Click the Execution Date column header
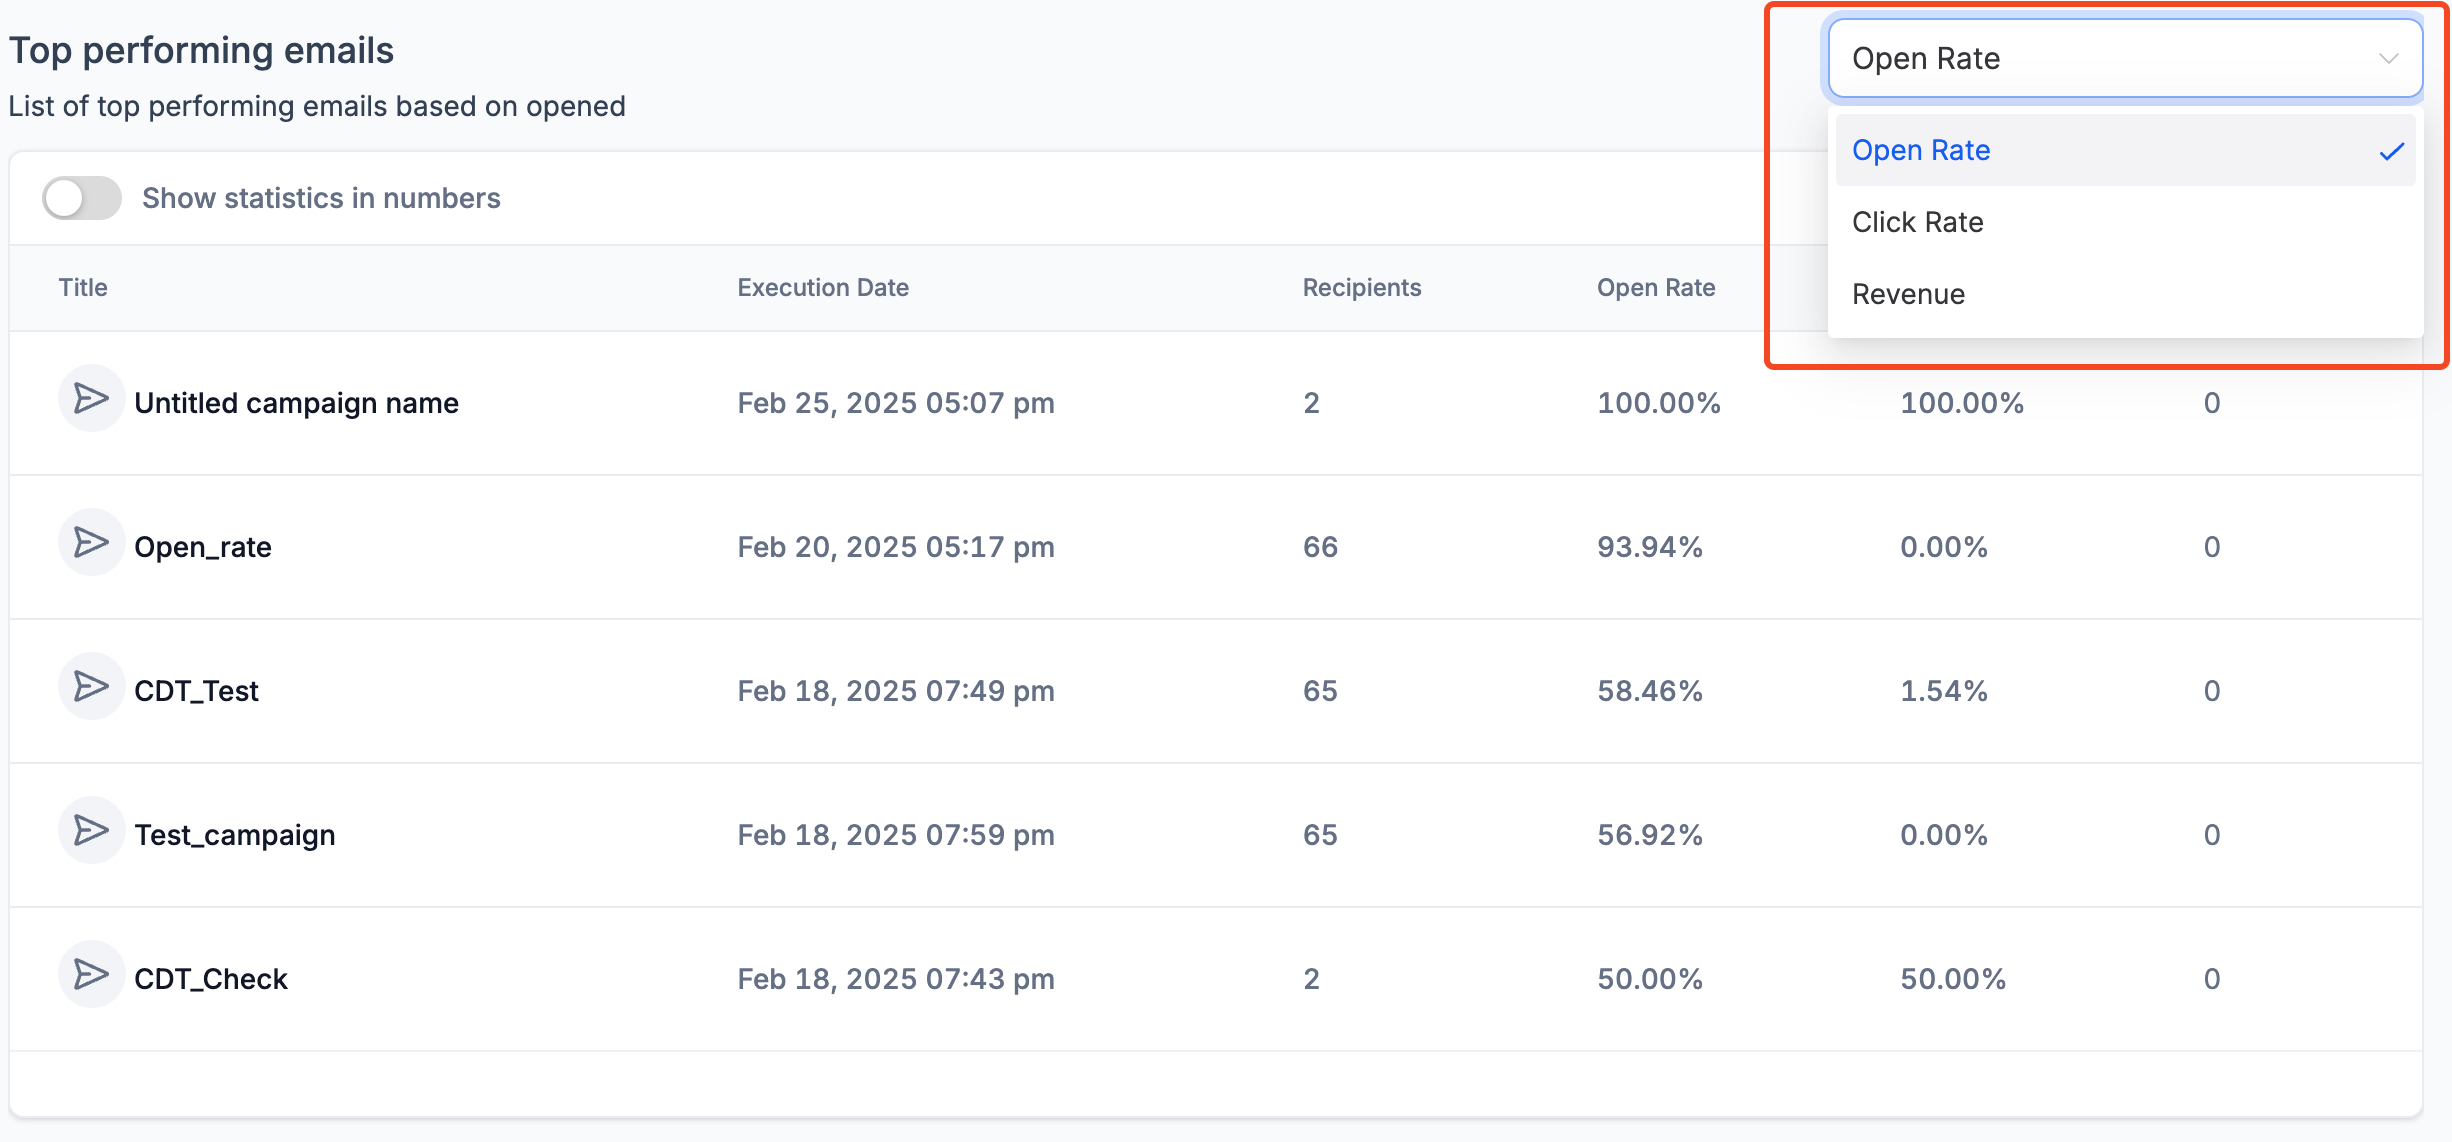2452x1142 pixels. pyautogui.click(x=822, y=288)
